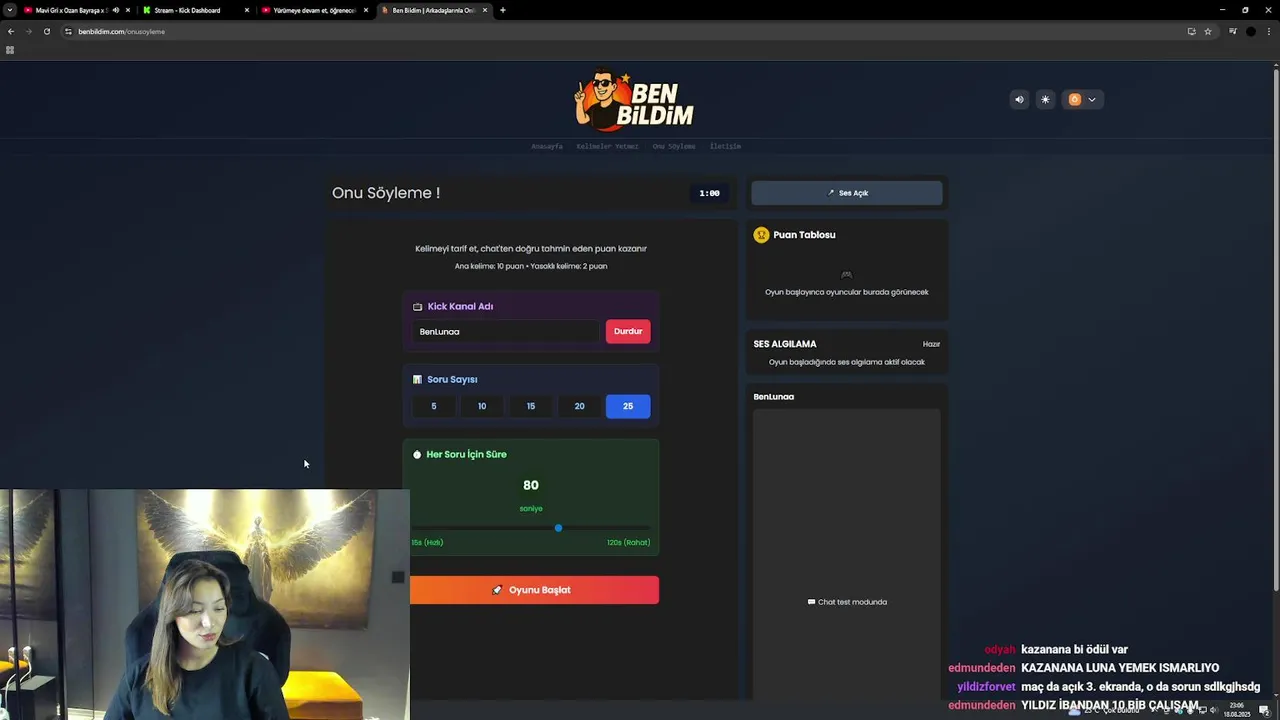Viewport: 1280px width, 720px height.
Task: Reload the page
Action: pos(47,31)
